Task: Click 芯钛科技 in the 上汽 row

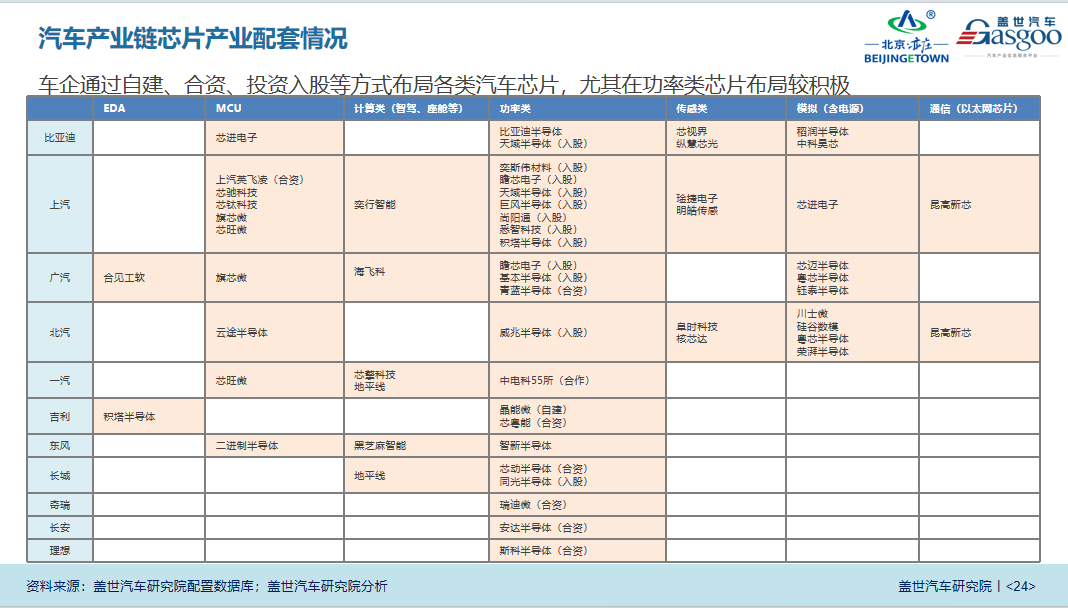Action: (236, 205)
